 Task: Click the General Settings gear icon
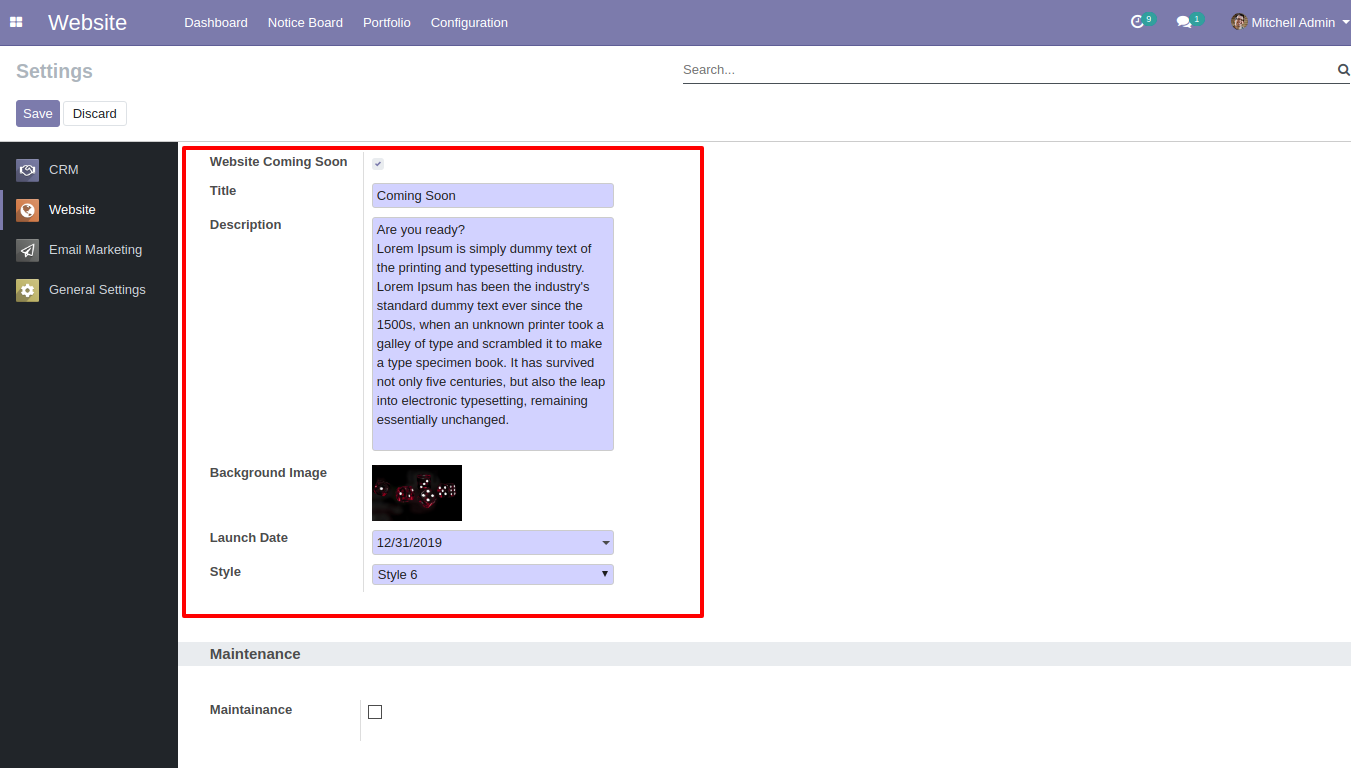28,290
